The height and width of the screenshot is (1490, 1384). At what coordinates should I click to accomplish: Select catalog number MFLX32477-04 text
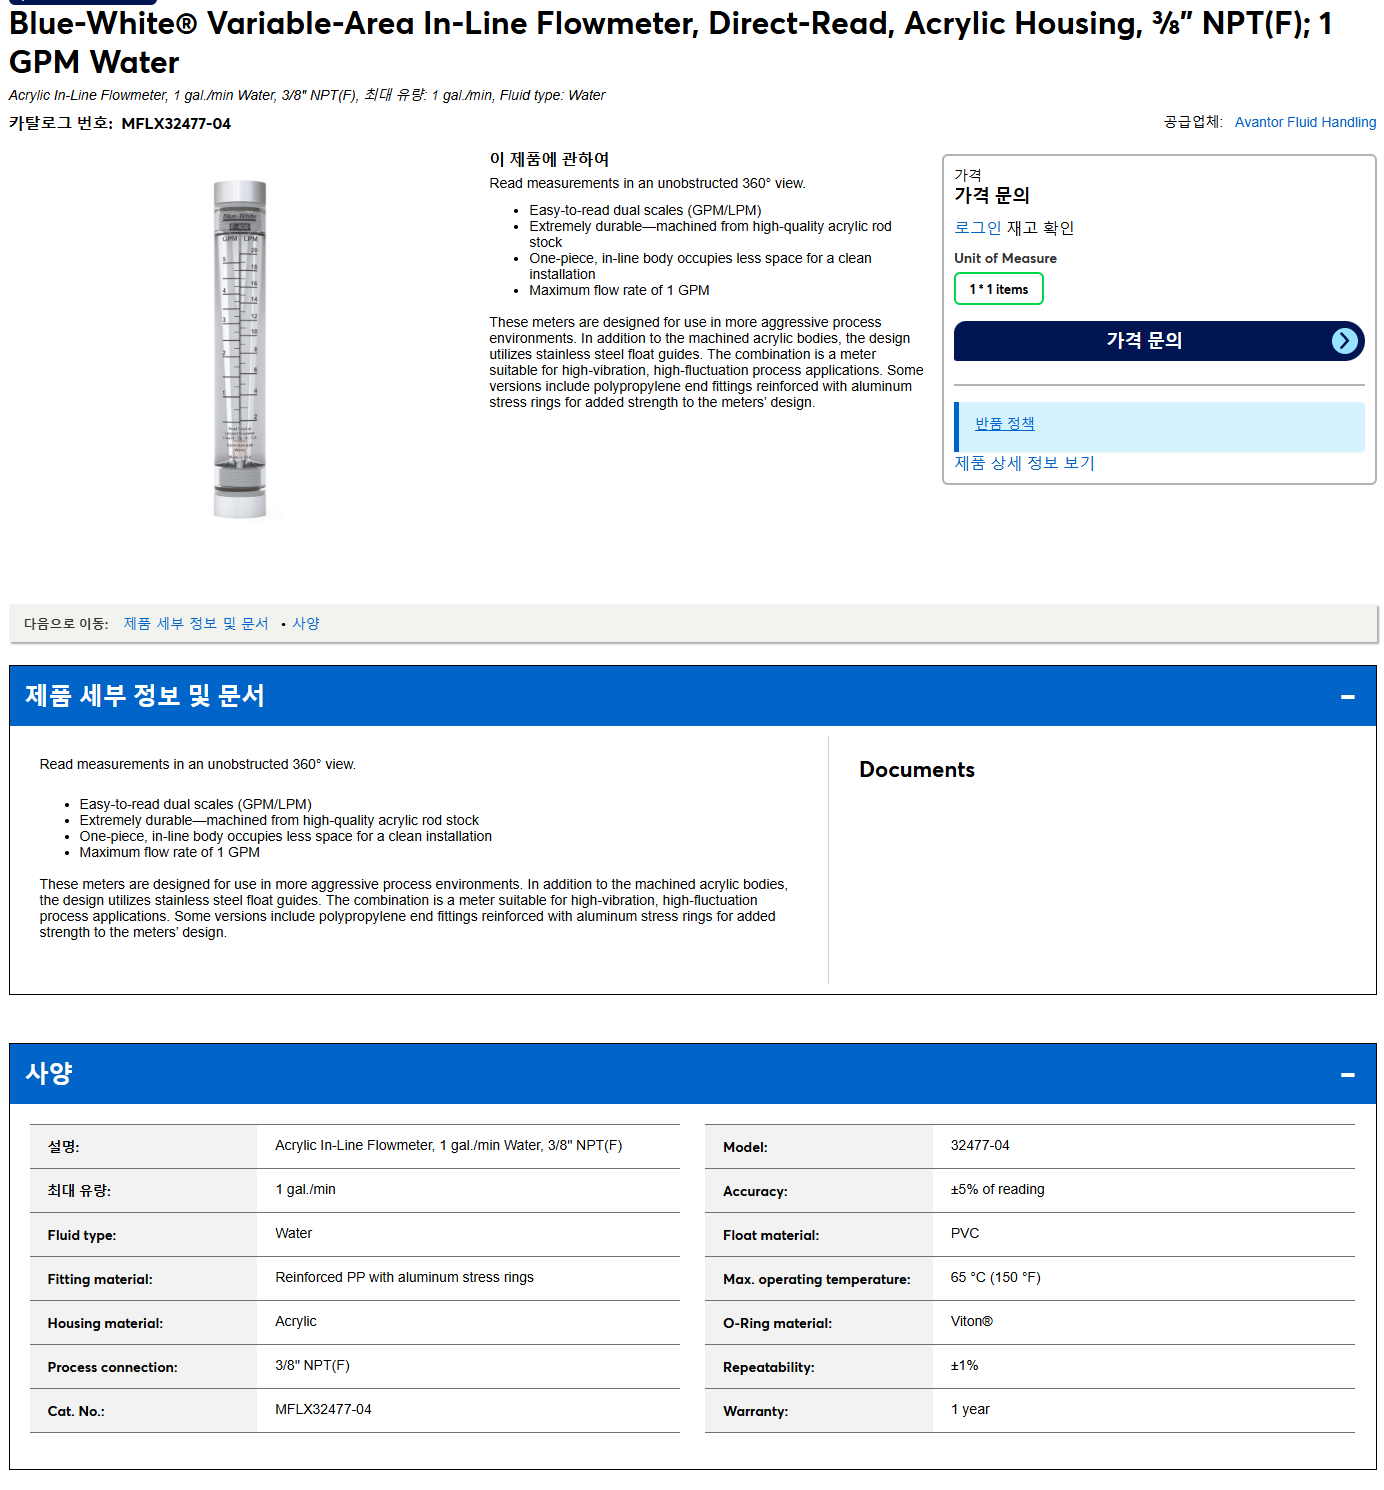tap(176, 124)
